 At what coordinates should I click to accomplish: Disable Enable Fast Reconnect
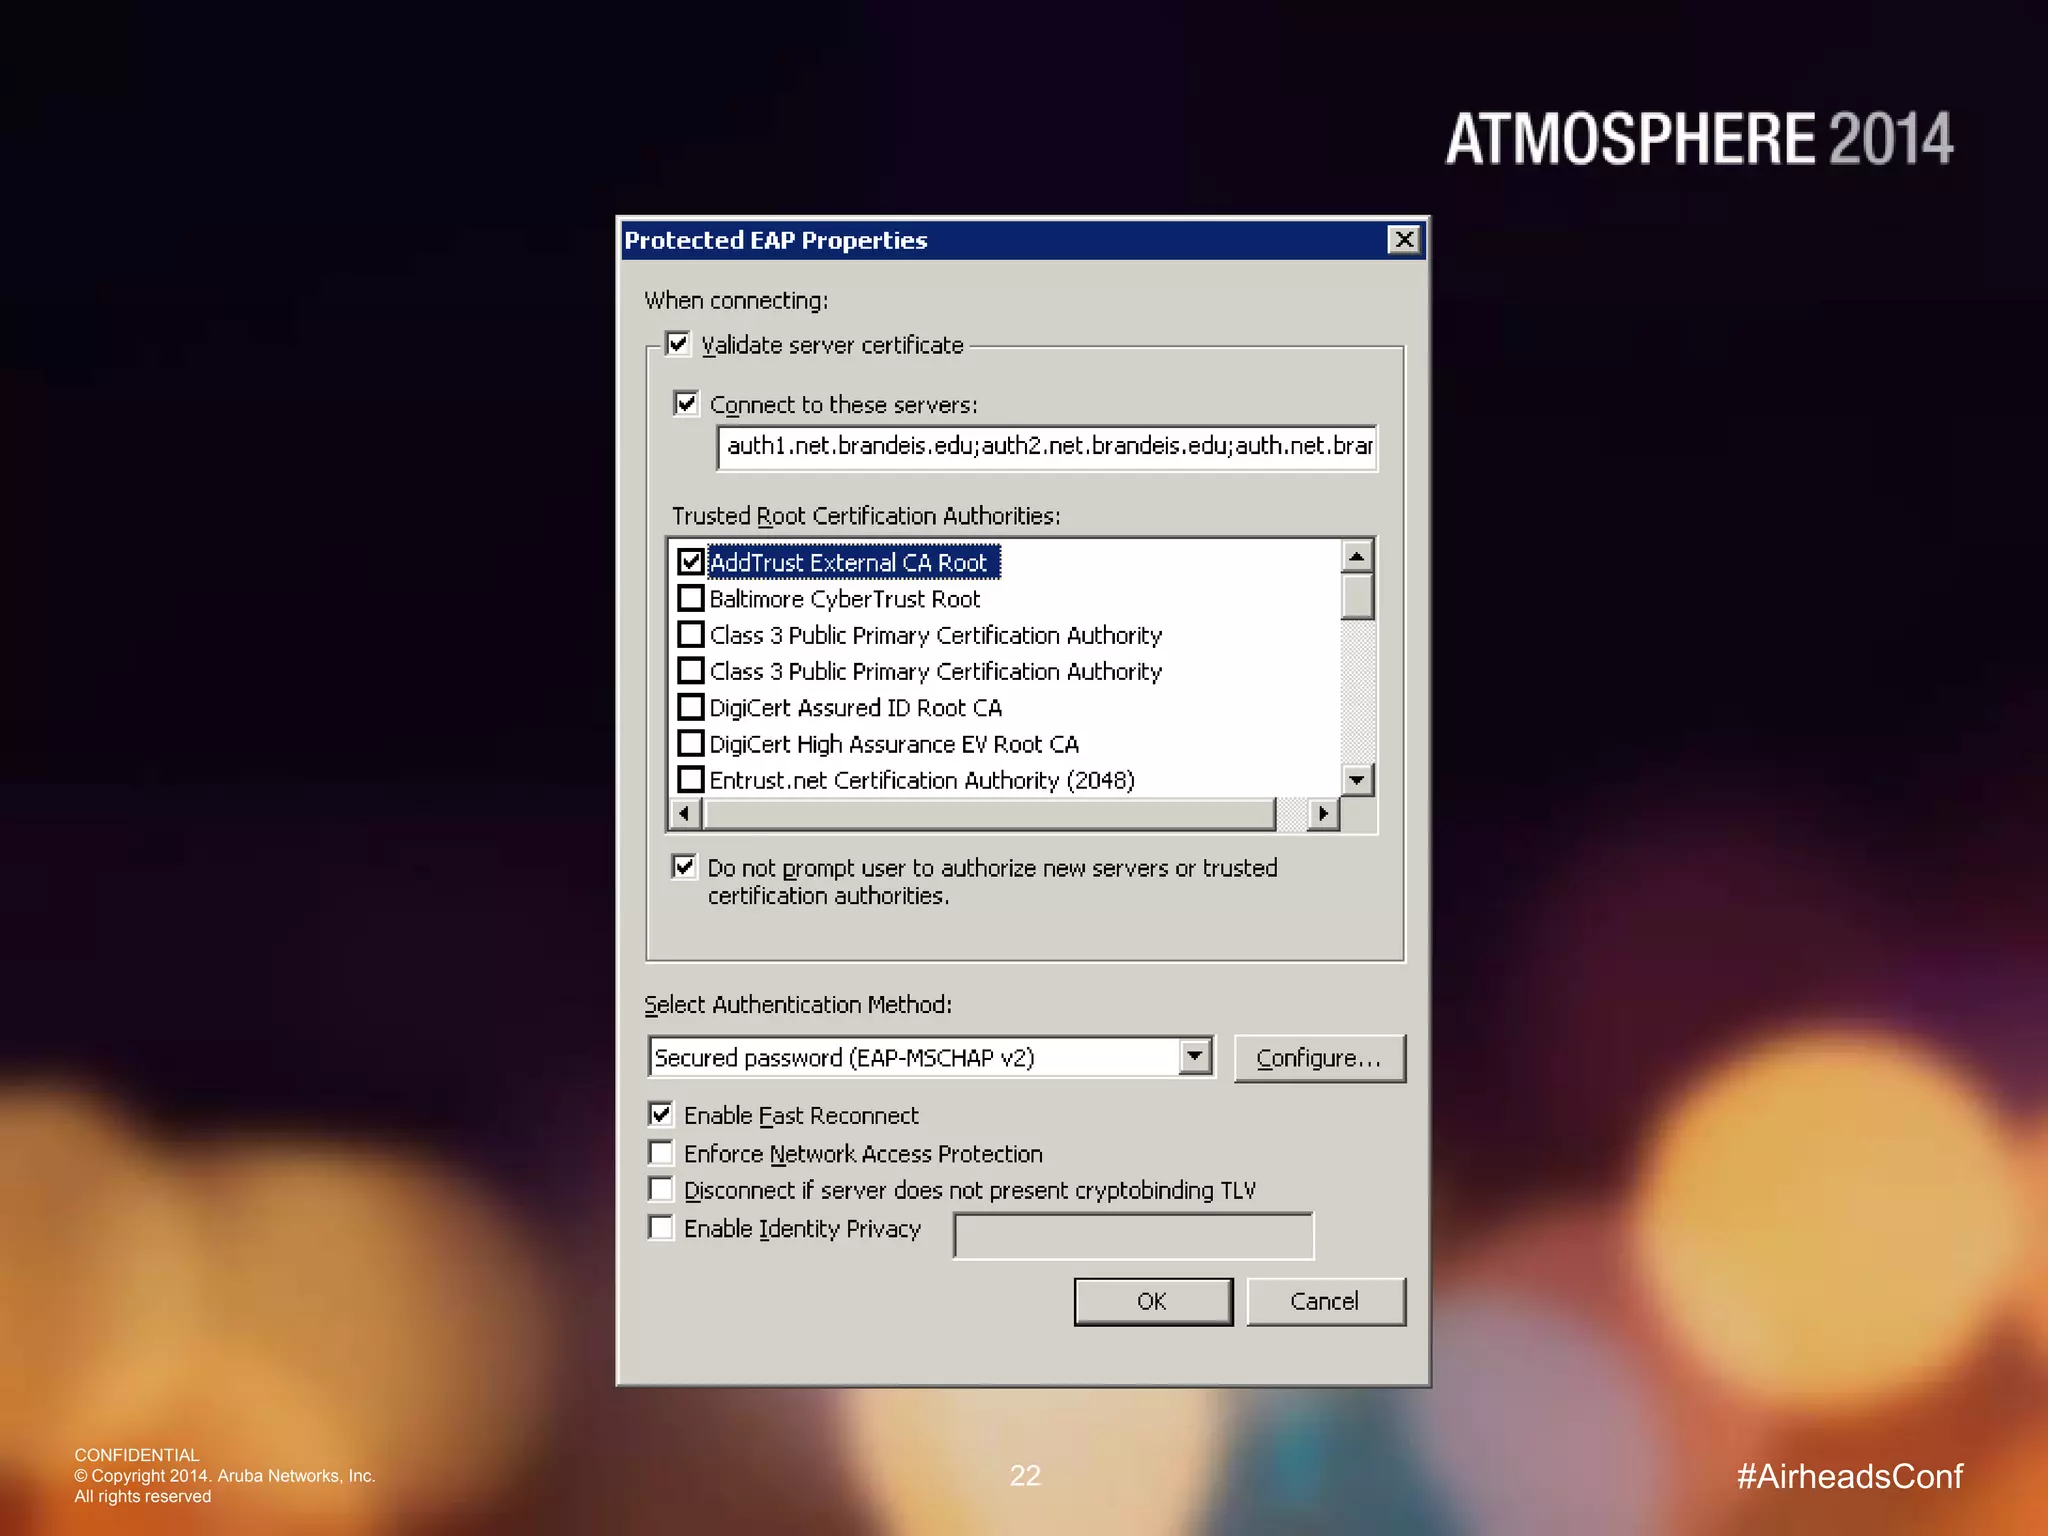(661, 1115)
